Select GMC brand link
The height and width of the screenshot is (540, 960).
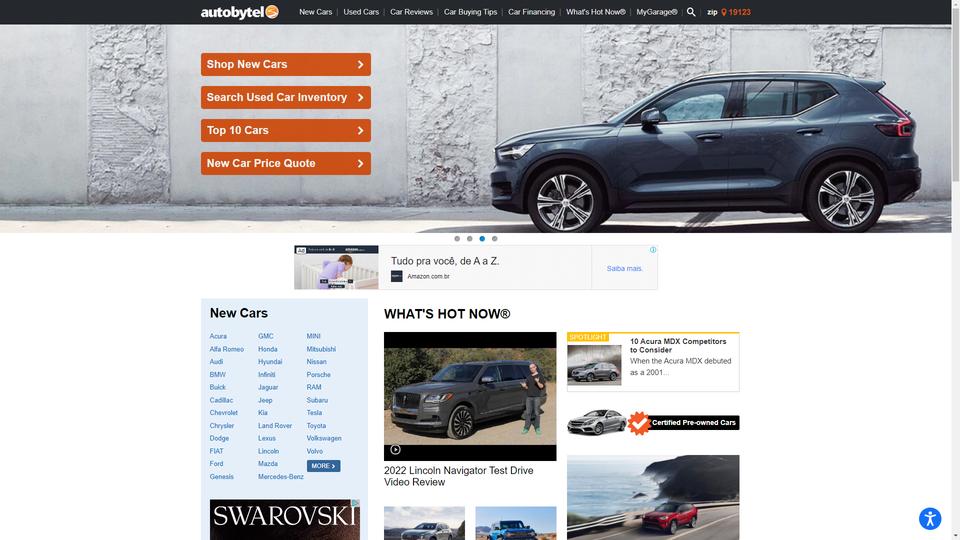click(266, 336)
